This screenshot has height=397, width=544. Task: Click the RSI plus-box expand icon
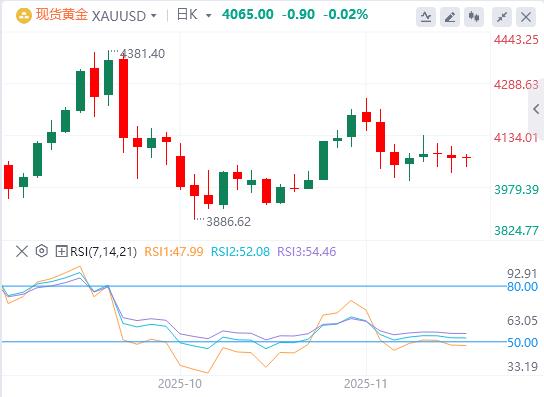(x=61, y=251)
